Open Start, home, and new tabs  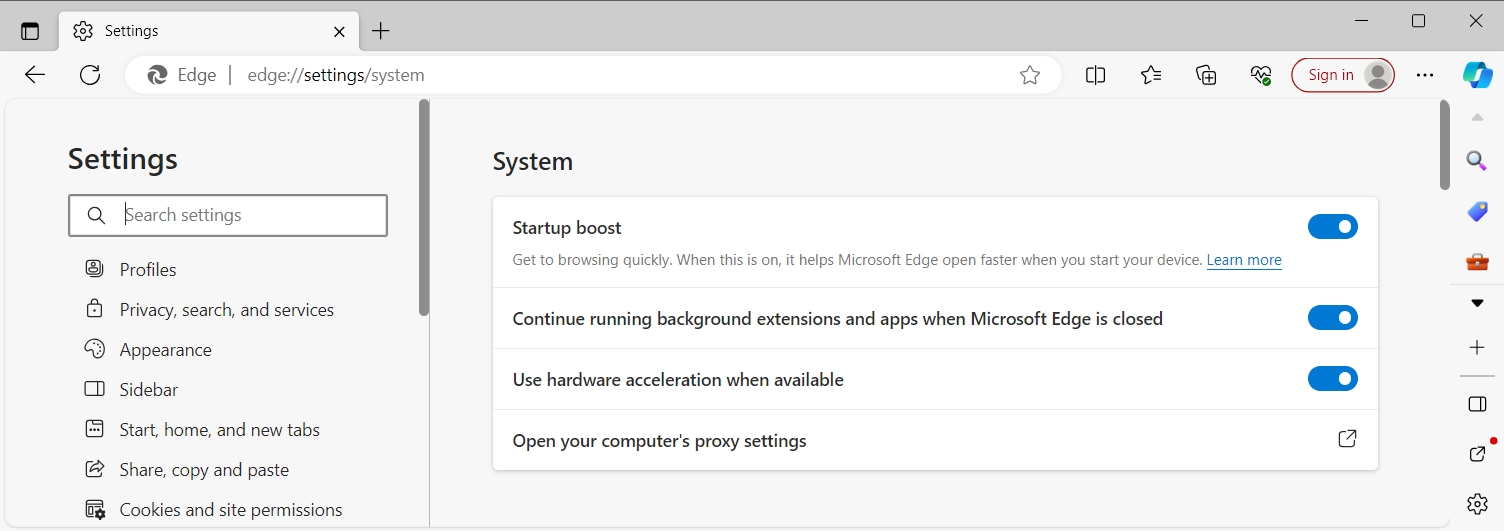click(x=220, y=429)
